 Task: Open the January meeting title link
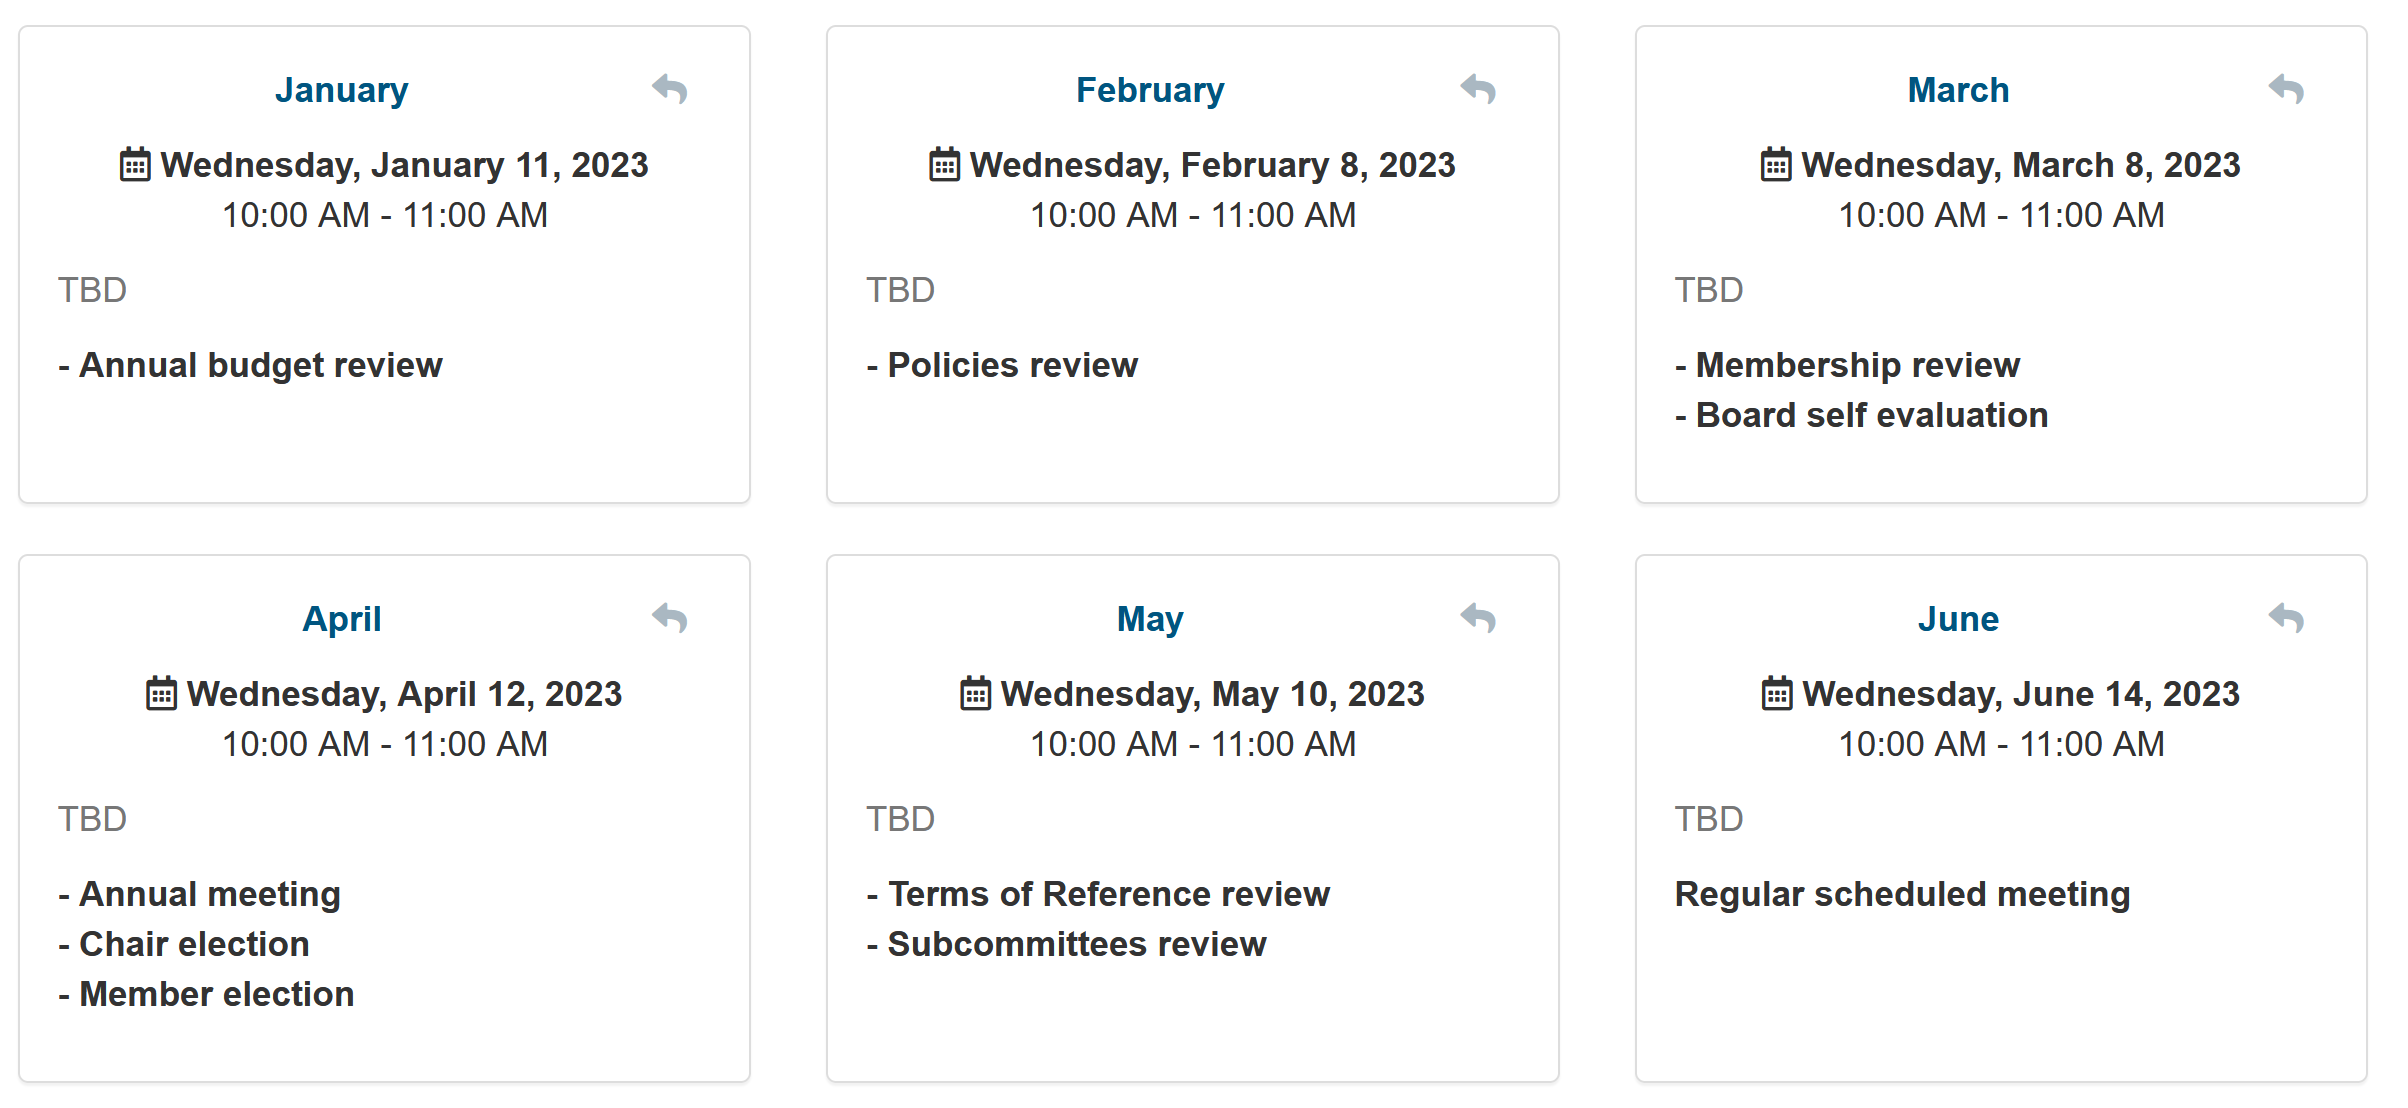(x=342, y=90)
